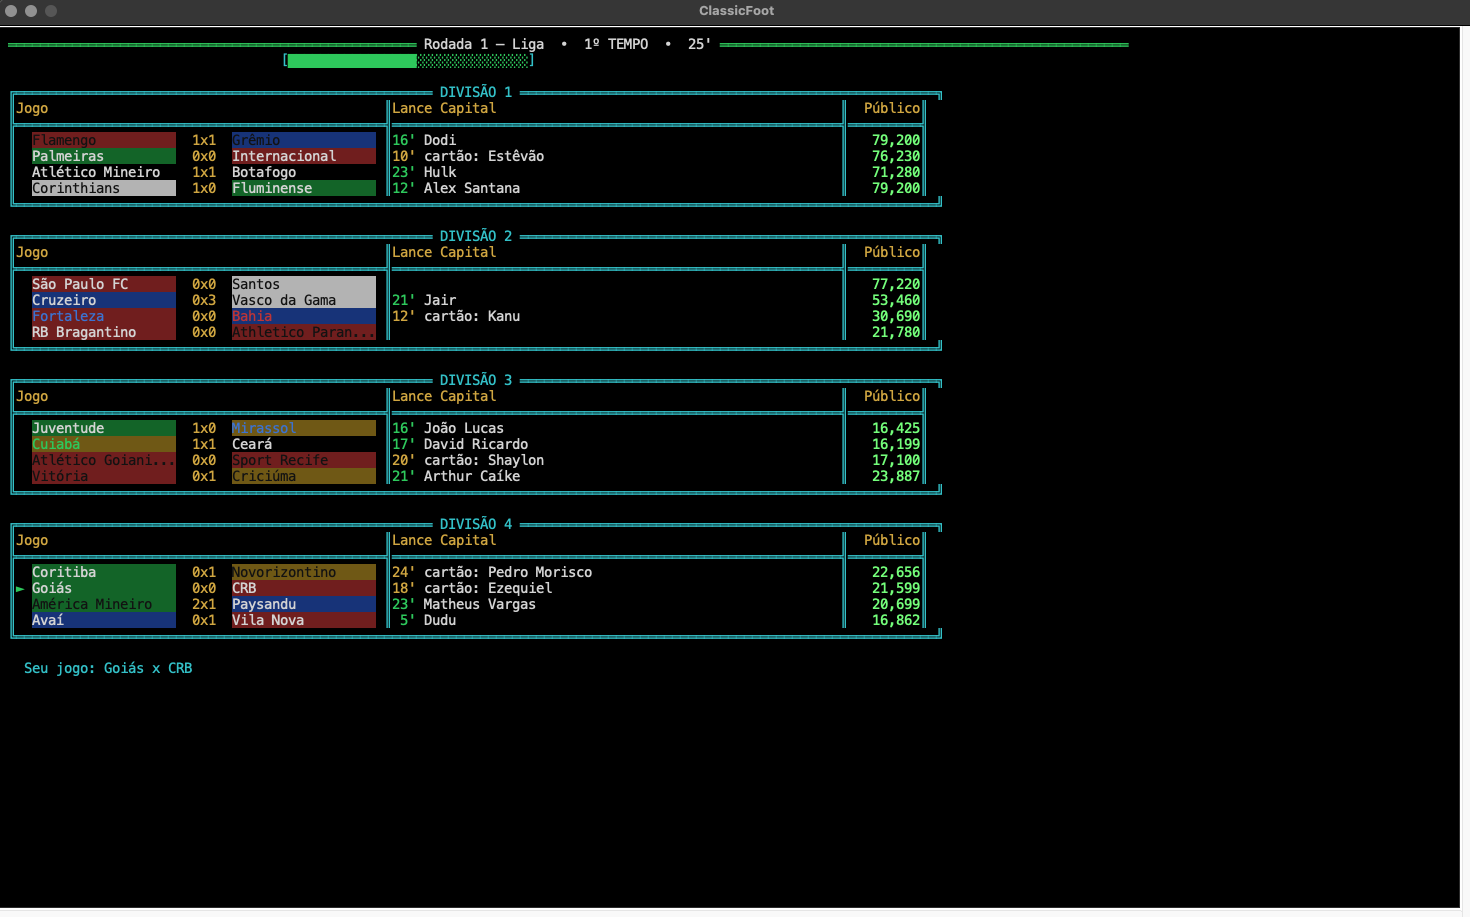Click the 'Seu jogo: Goiás x CRB' line
Viewport: 1470px width, 917px height.
coord(108,668)
